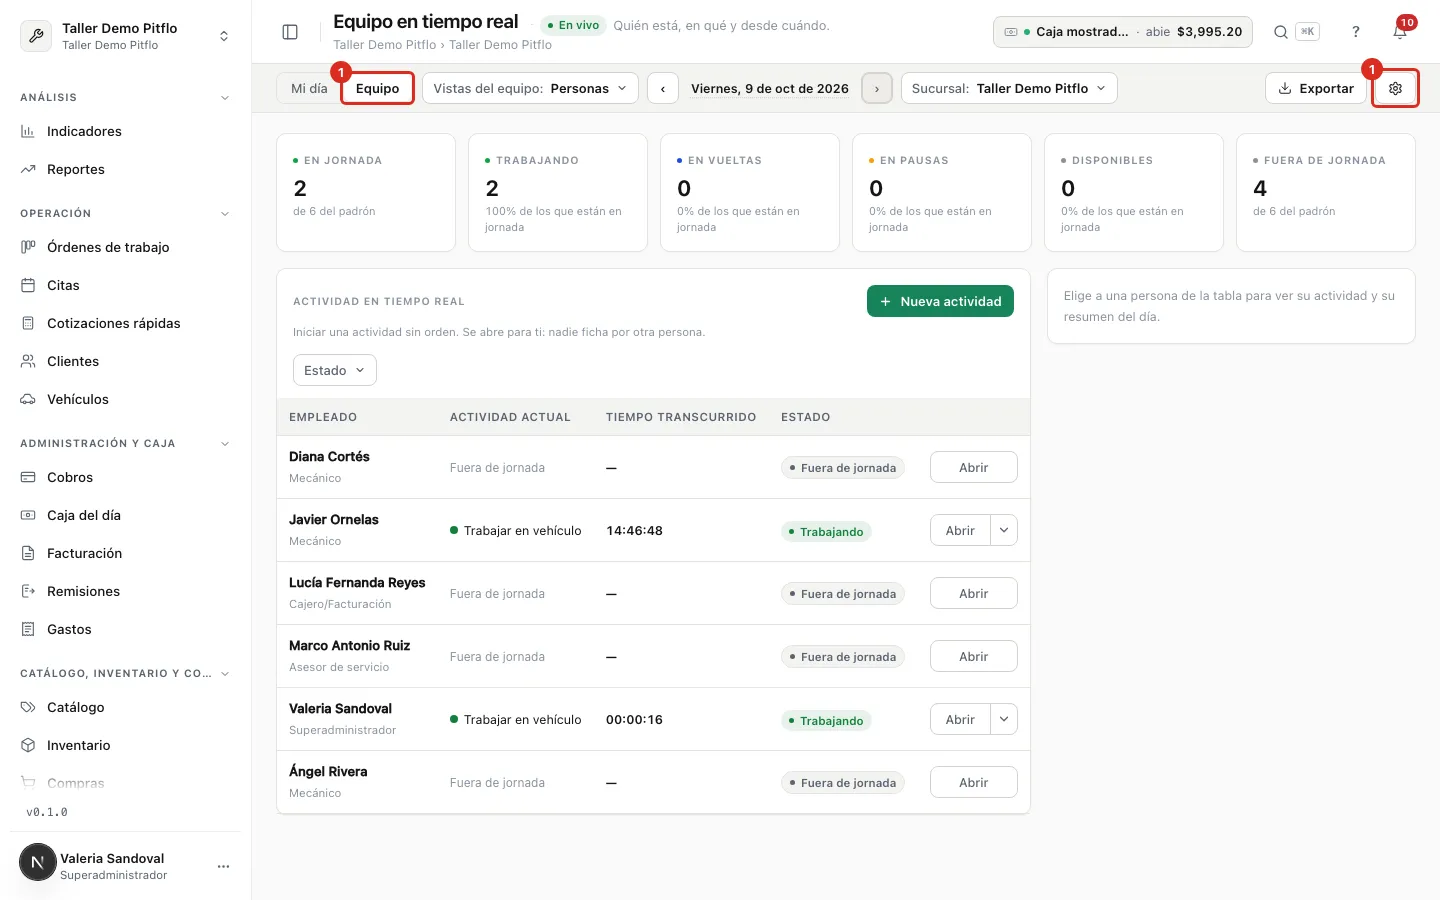Viewport: 1440px width, 900px height.
Task: Click Abrir for Lucía Fernanda Reyes
Action: click(974, 593)
